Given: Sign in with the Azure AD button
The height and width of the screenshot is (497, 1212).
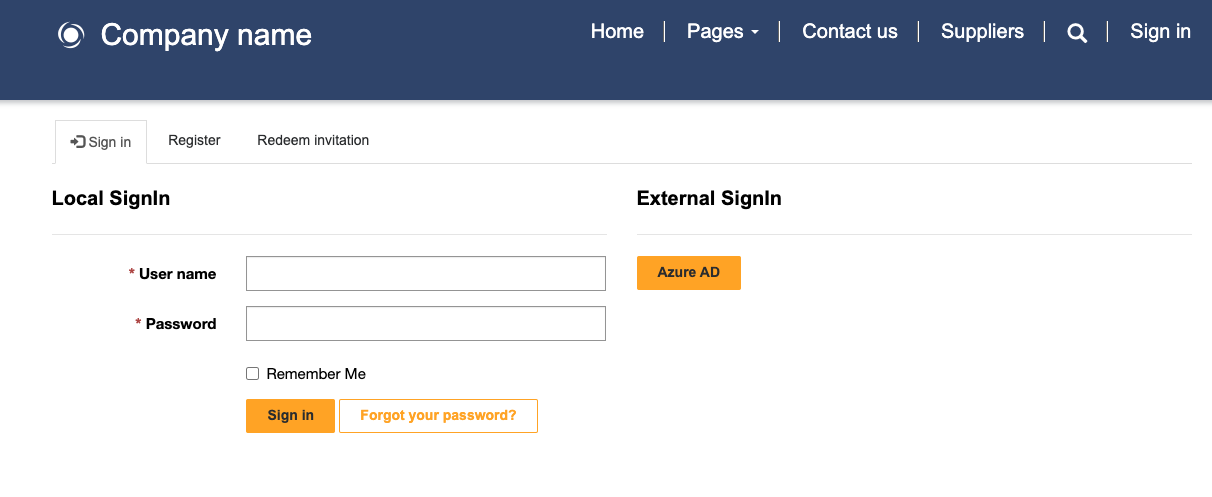Looking at the screenshot, I should [689, 273].
